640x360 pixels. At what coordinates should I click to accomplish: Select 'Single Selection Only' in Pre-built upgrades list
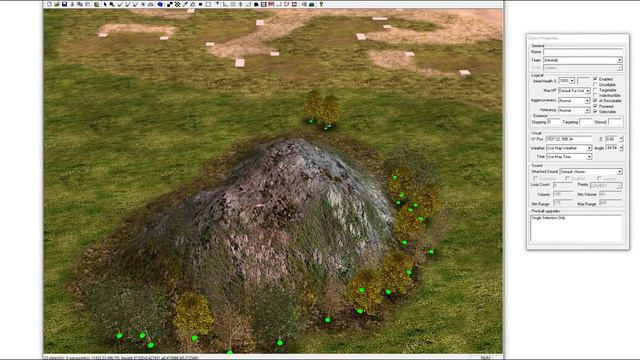click(549, 218)
